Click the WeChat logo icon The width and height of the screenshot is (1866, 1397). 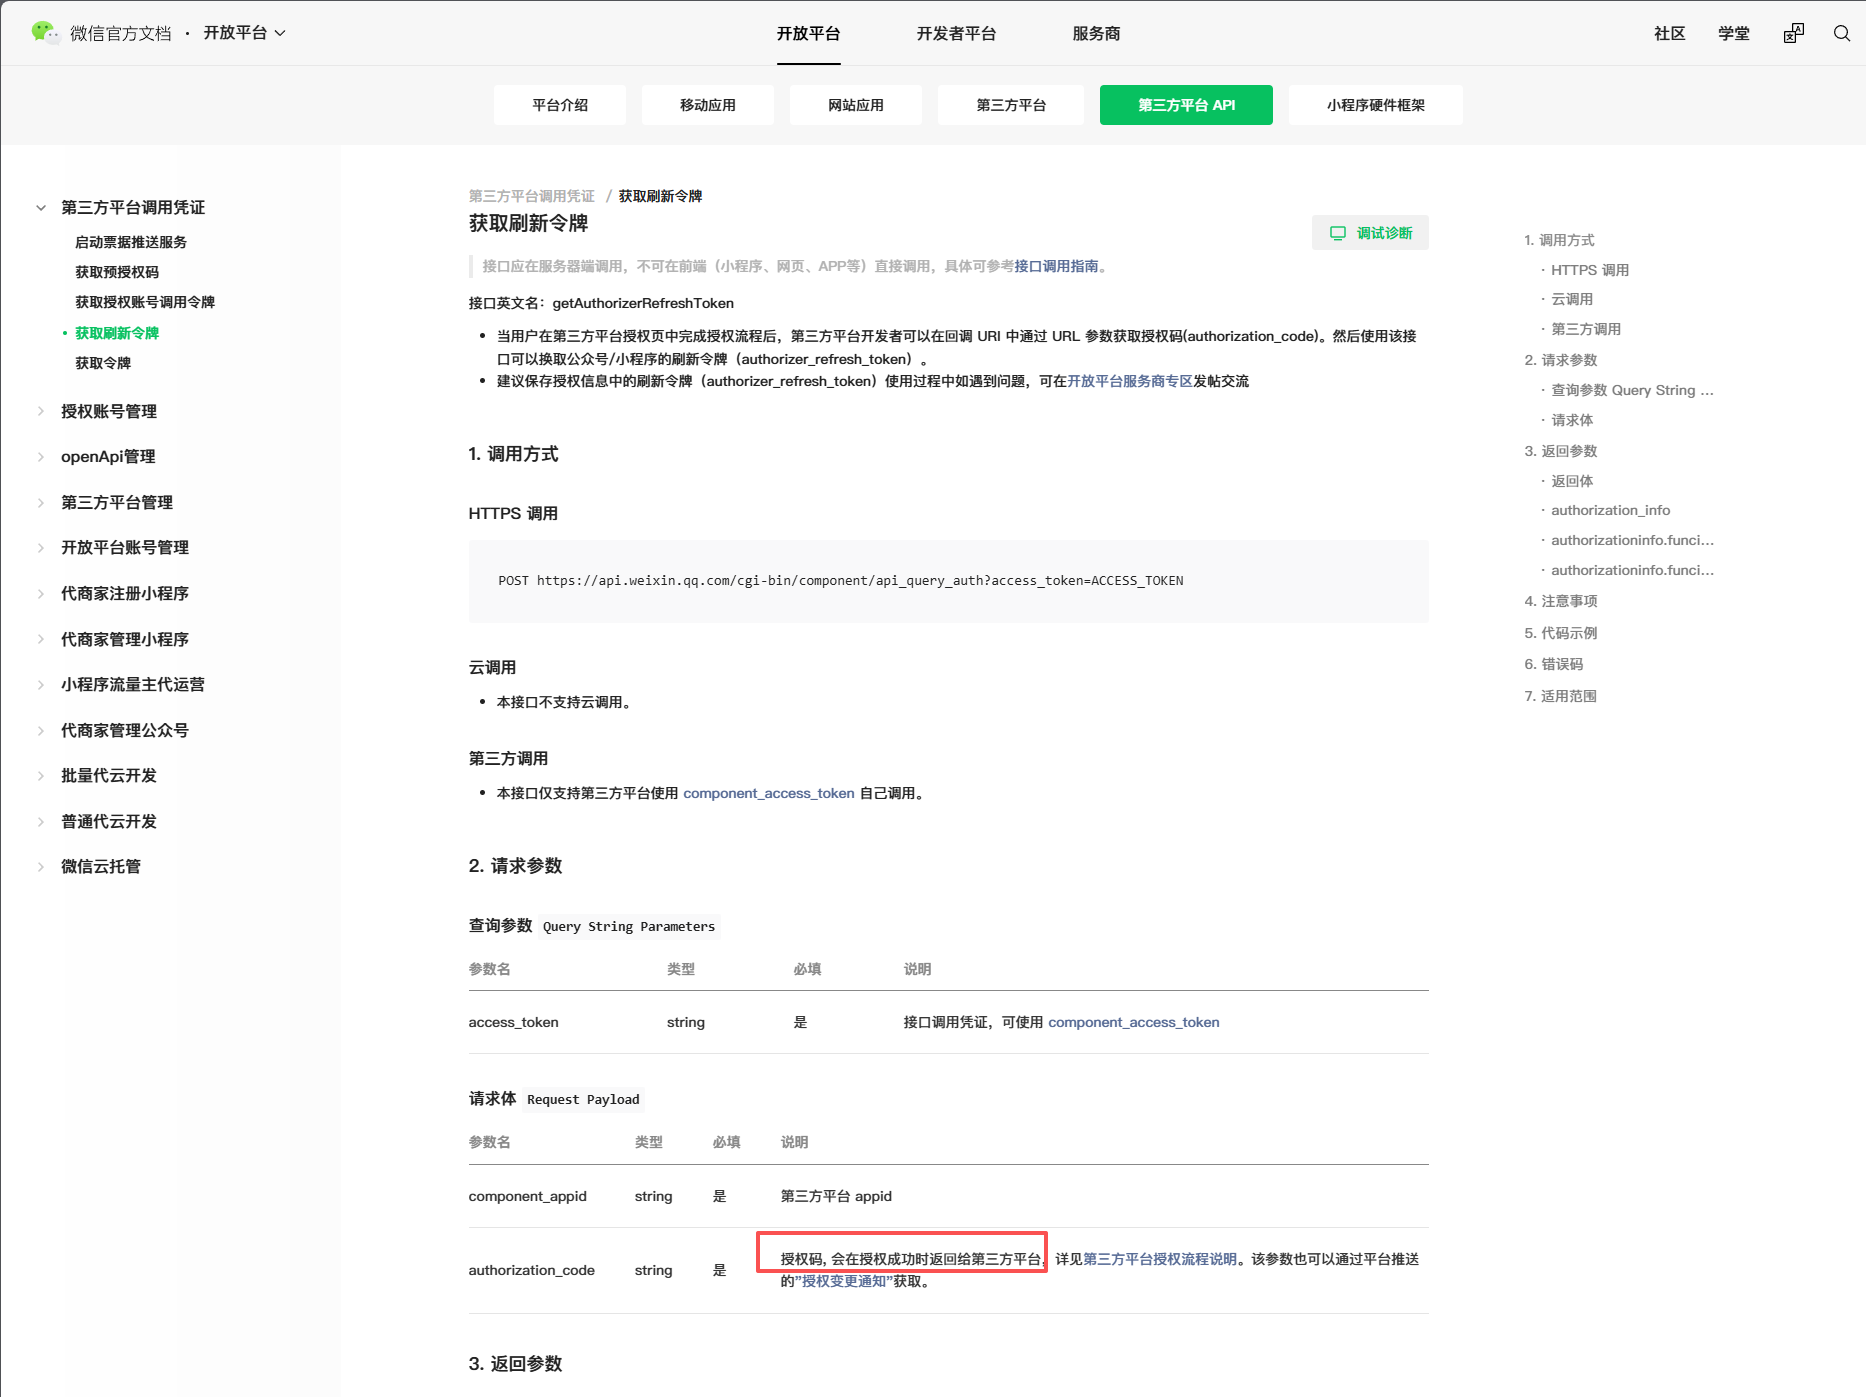[45, 32]
